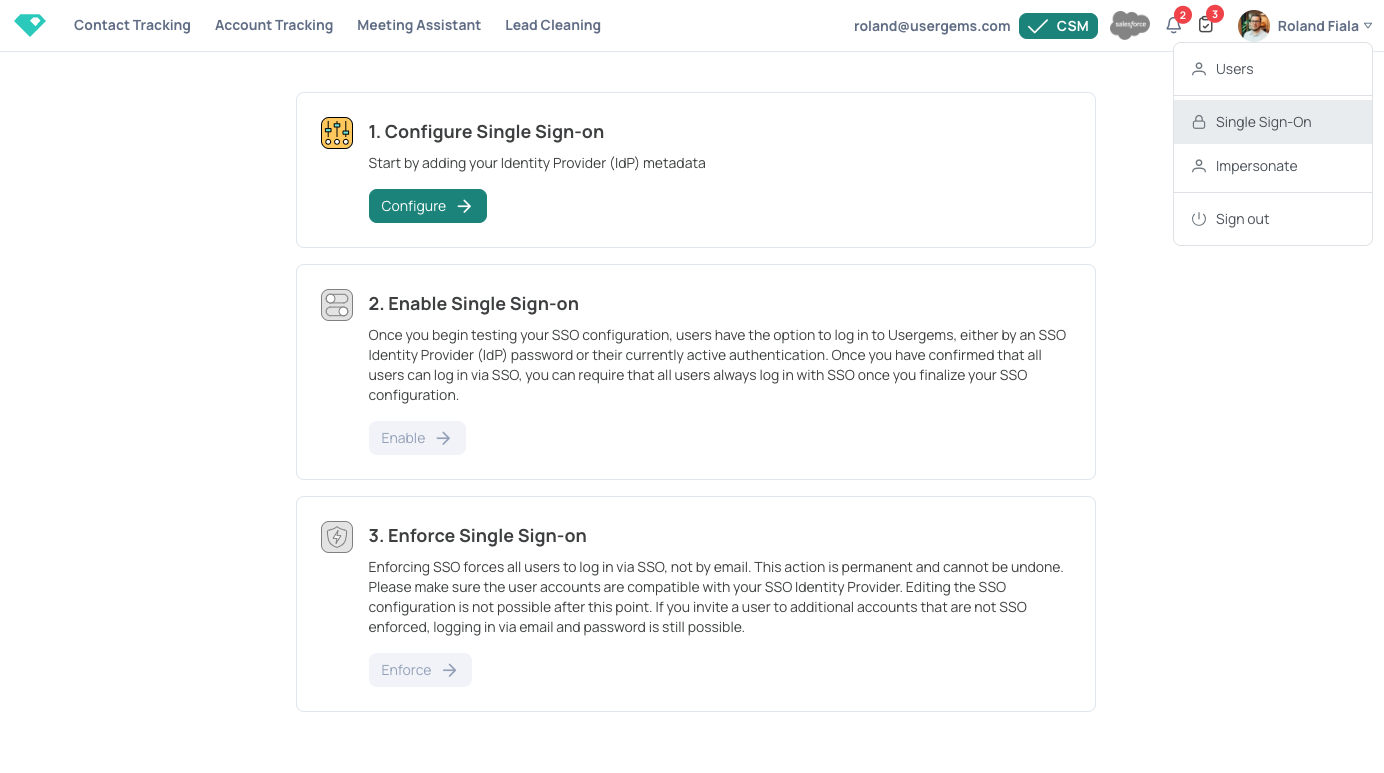Select Impersonate from the account menu
This screenshot has width=1384, height=773.
[x=1273, y=166]
